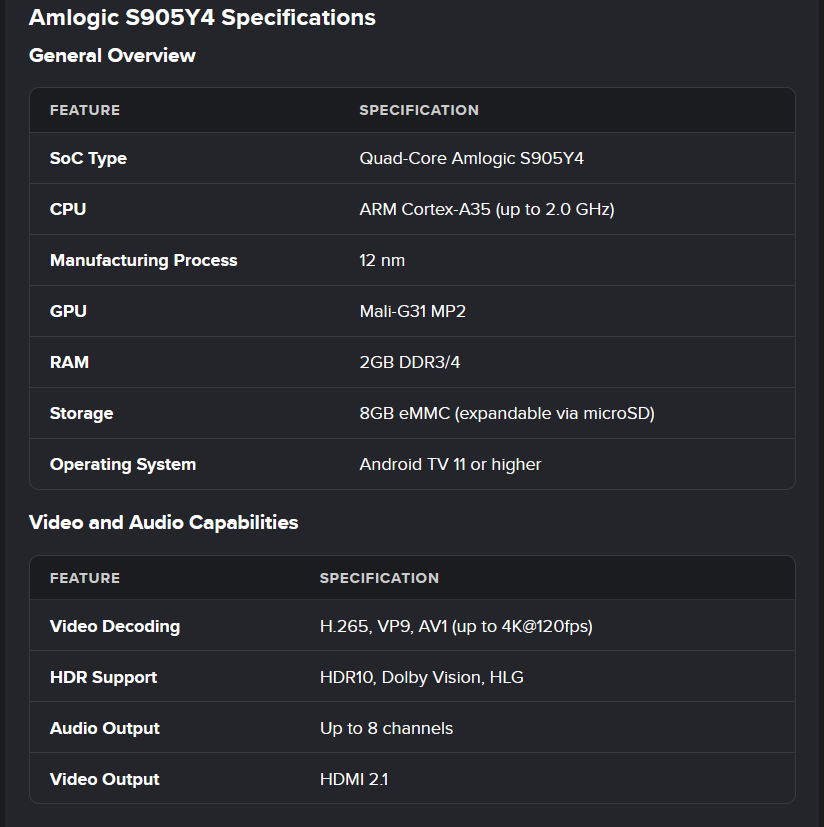Click the Mali-G31 MP2 specification

coord(412,311)
